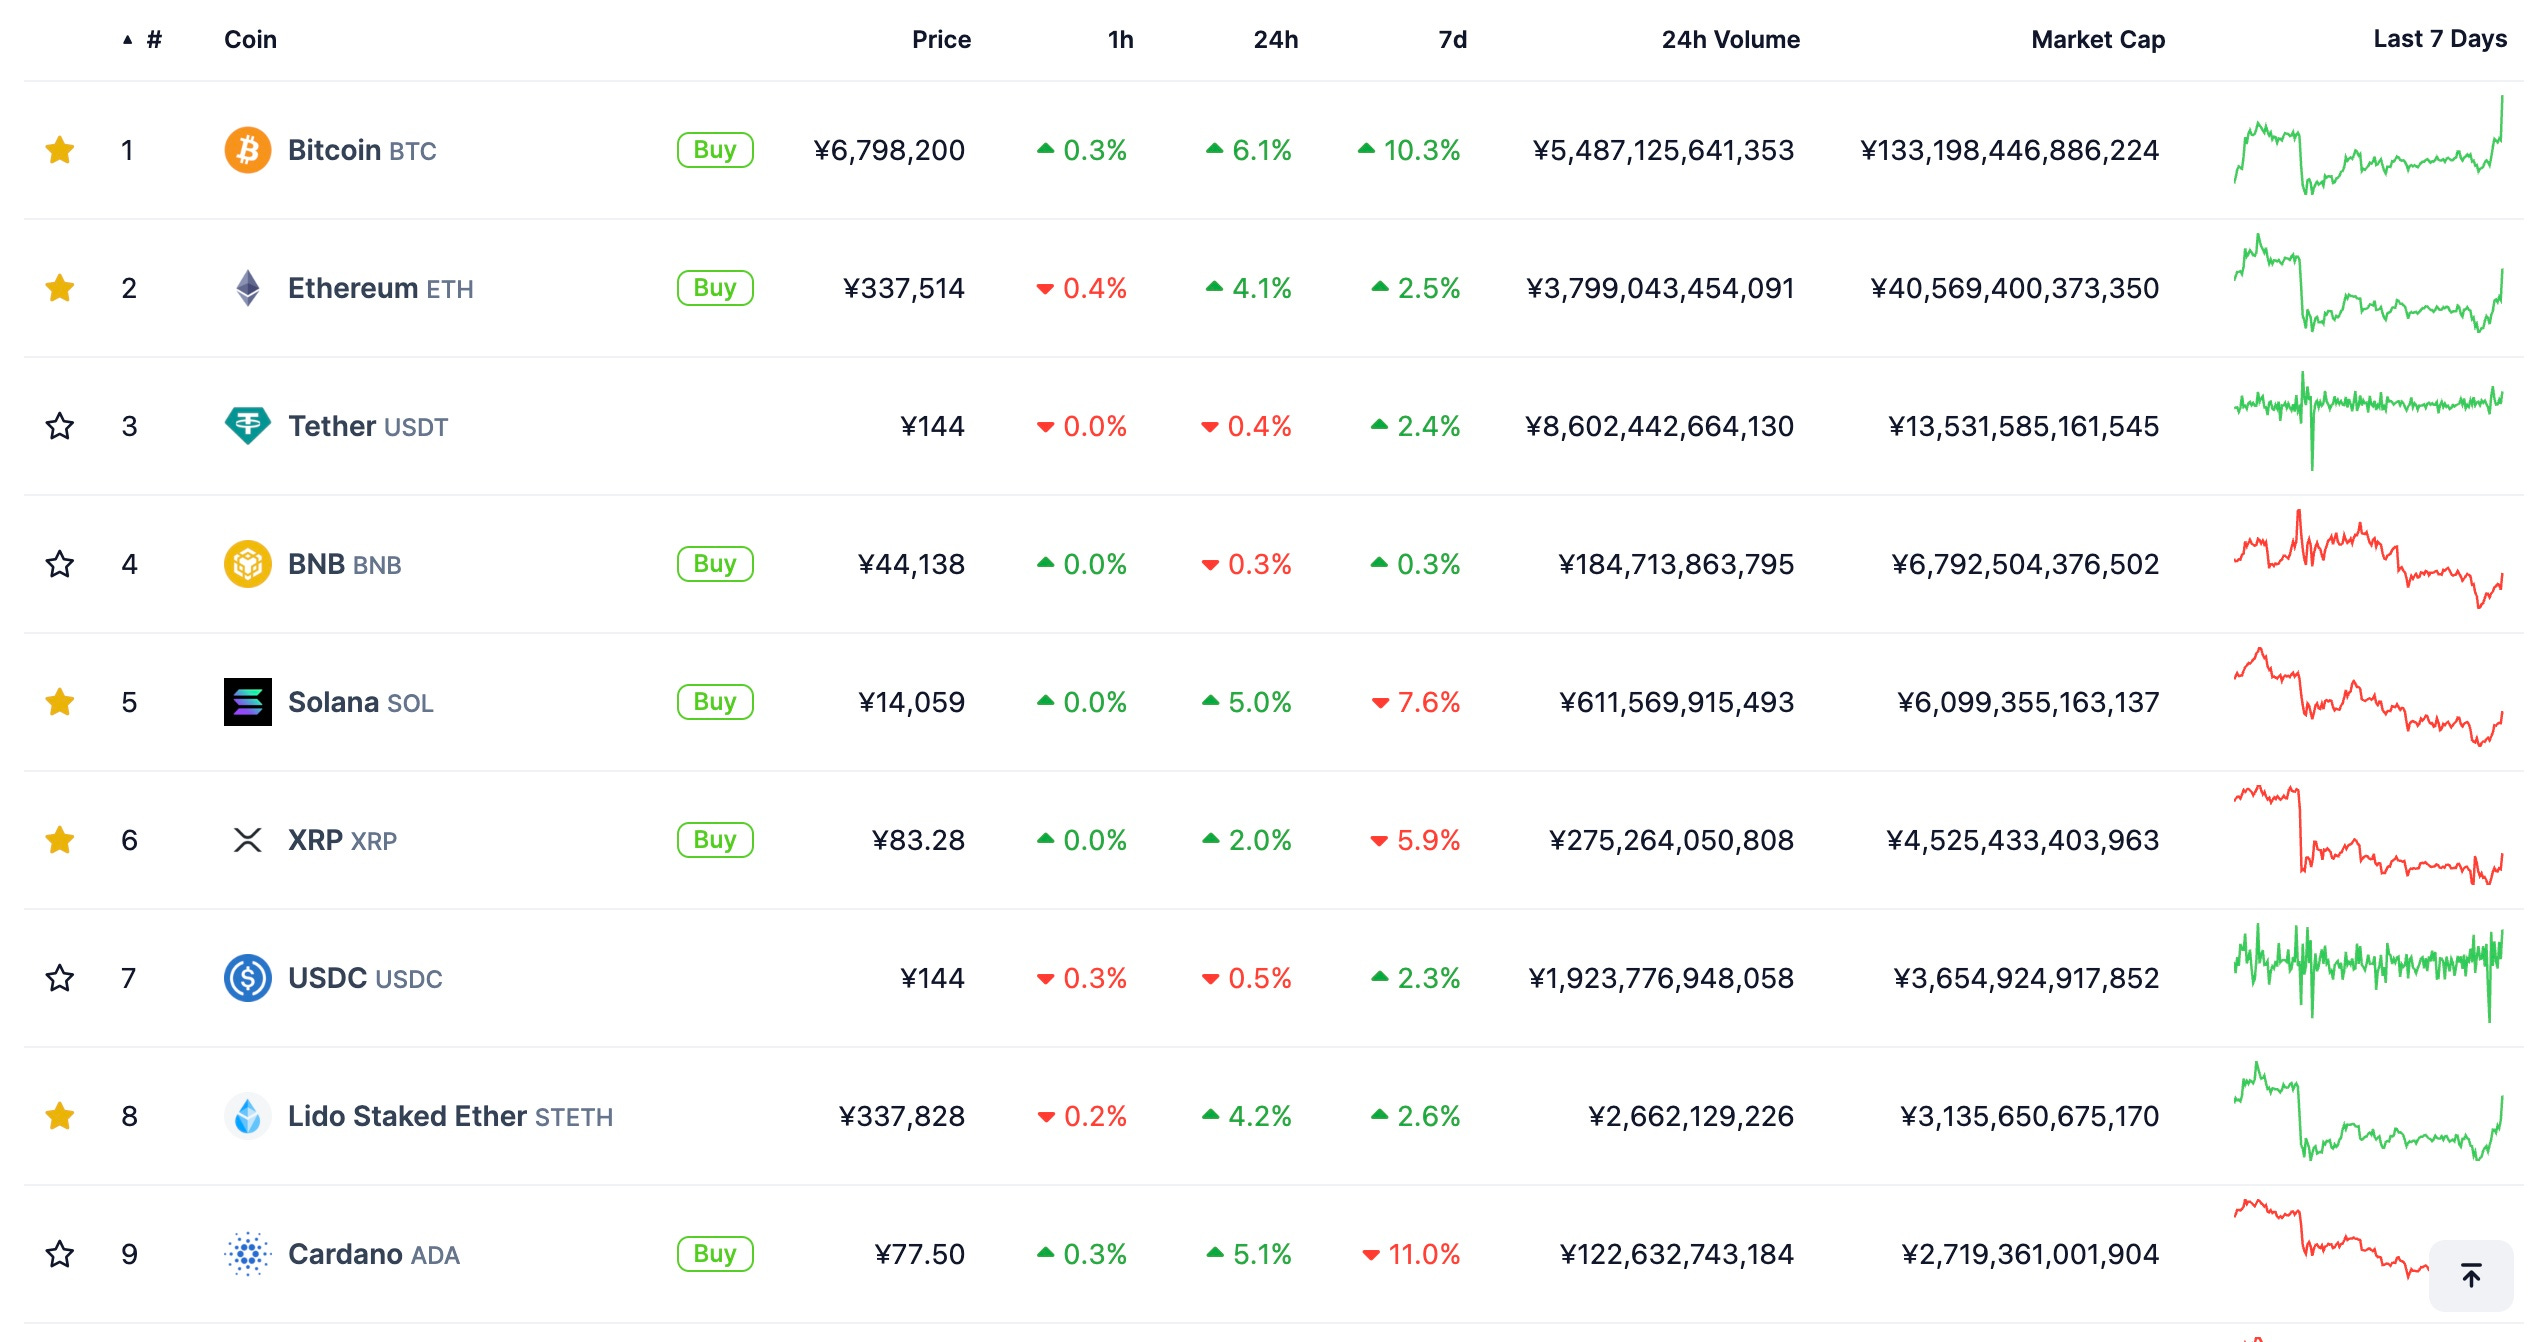View Tether's 7-day sparkline chart
Image resolution: width=2546 pixels, height=1342 pixels.
click(x=2369, y=421)
